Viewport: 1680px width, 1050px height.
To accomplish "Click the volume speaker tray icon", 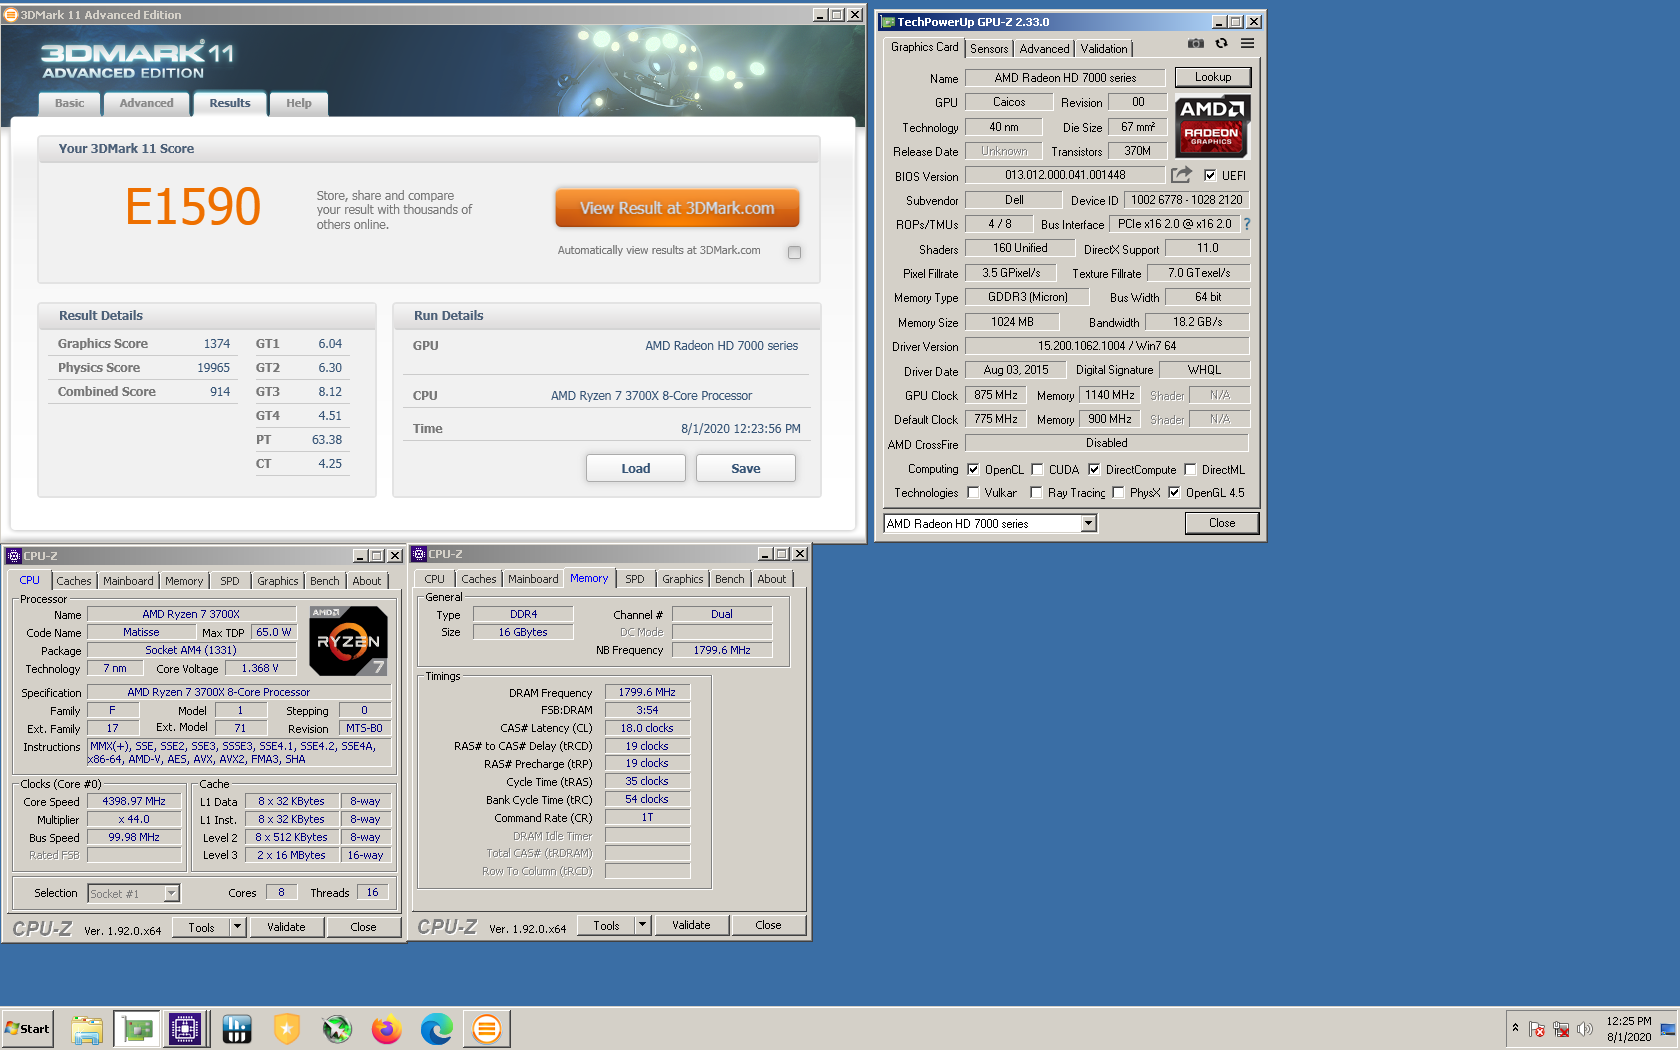I will point(1585,1029).
